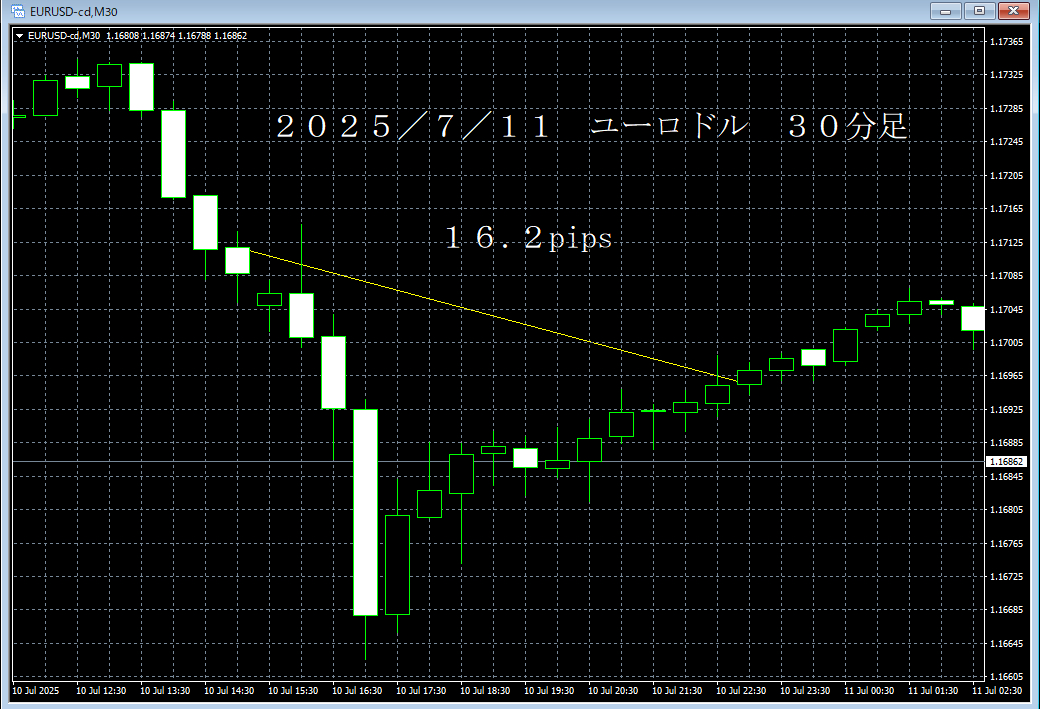
Task: Maximize the EURUSD-cd,M30 chart window
Action: tap(979, 11)
